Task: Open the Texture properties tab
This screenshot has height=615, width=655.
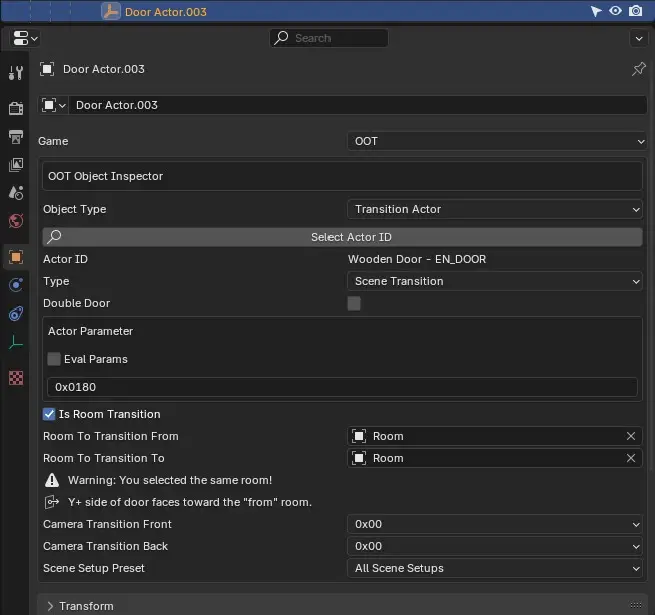Action: click(15, 378)
